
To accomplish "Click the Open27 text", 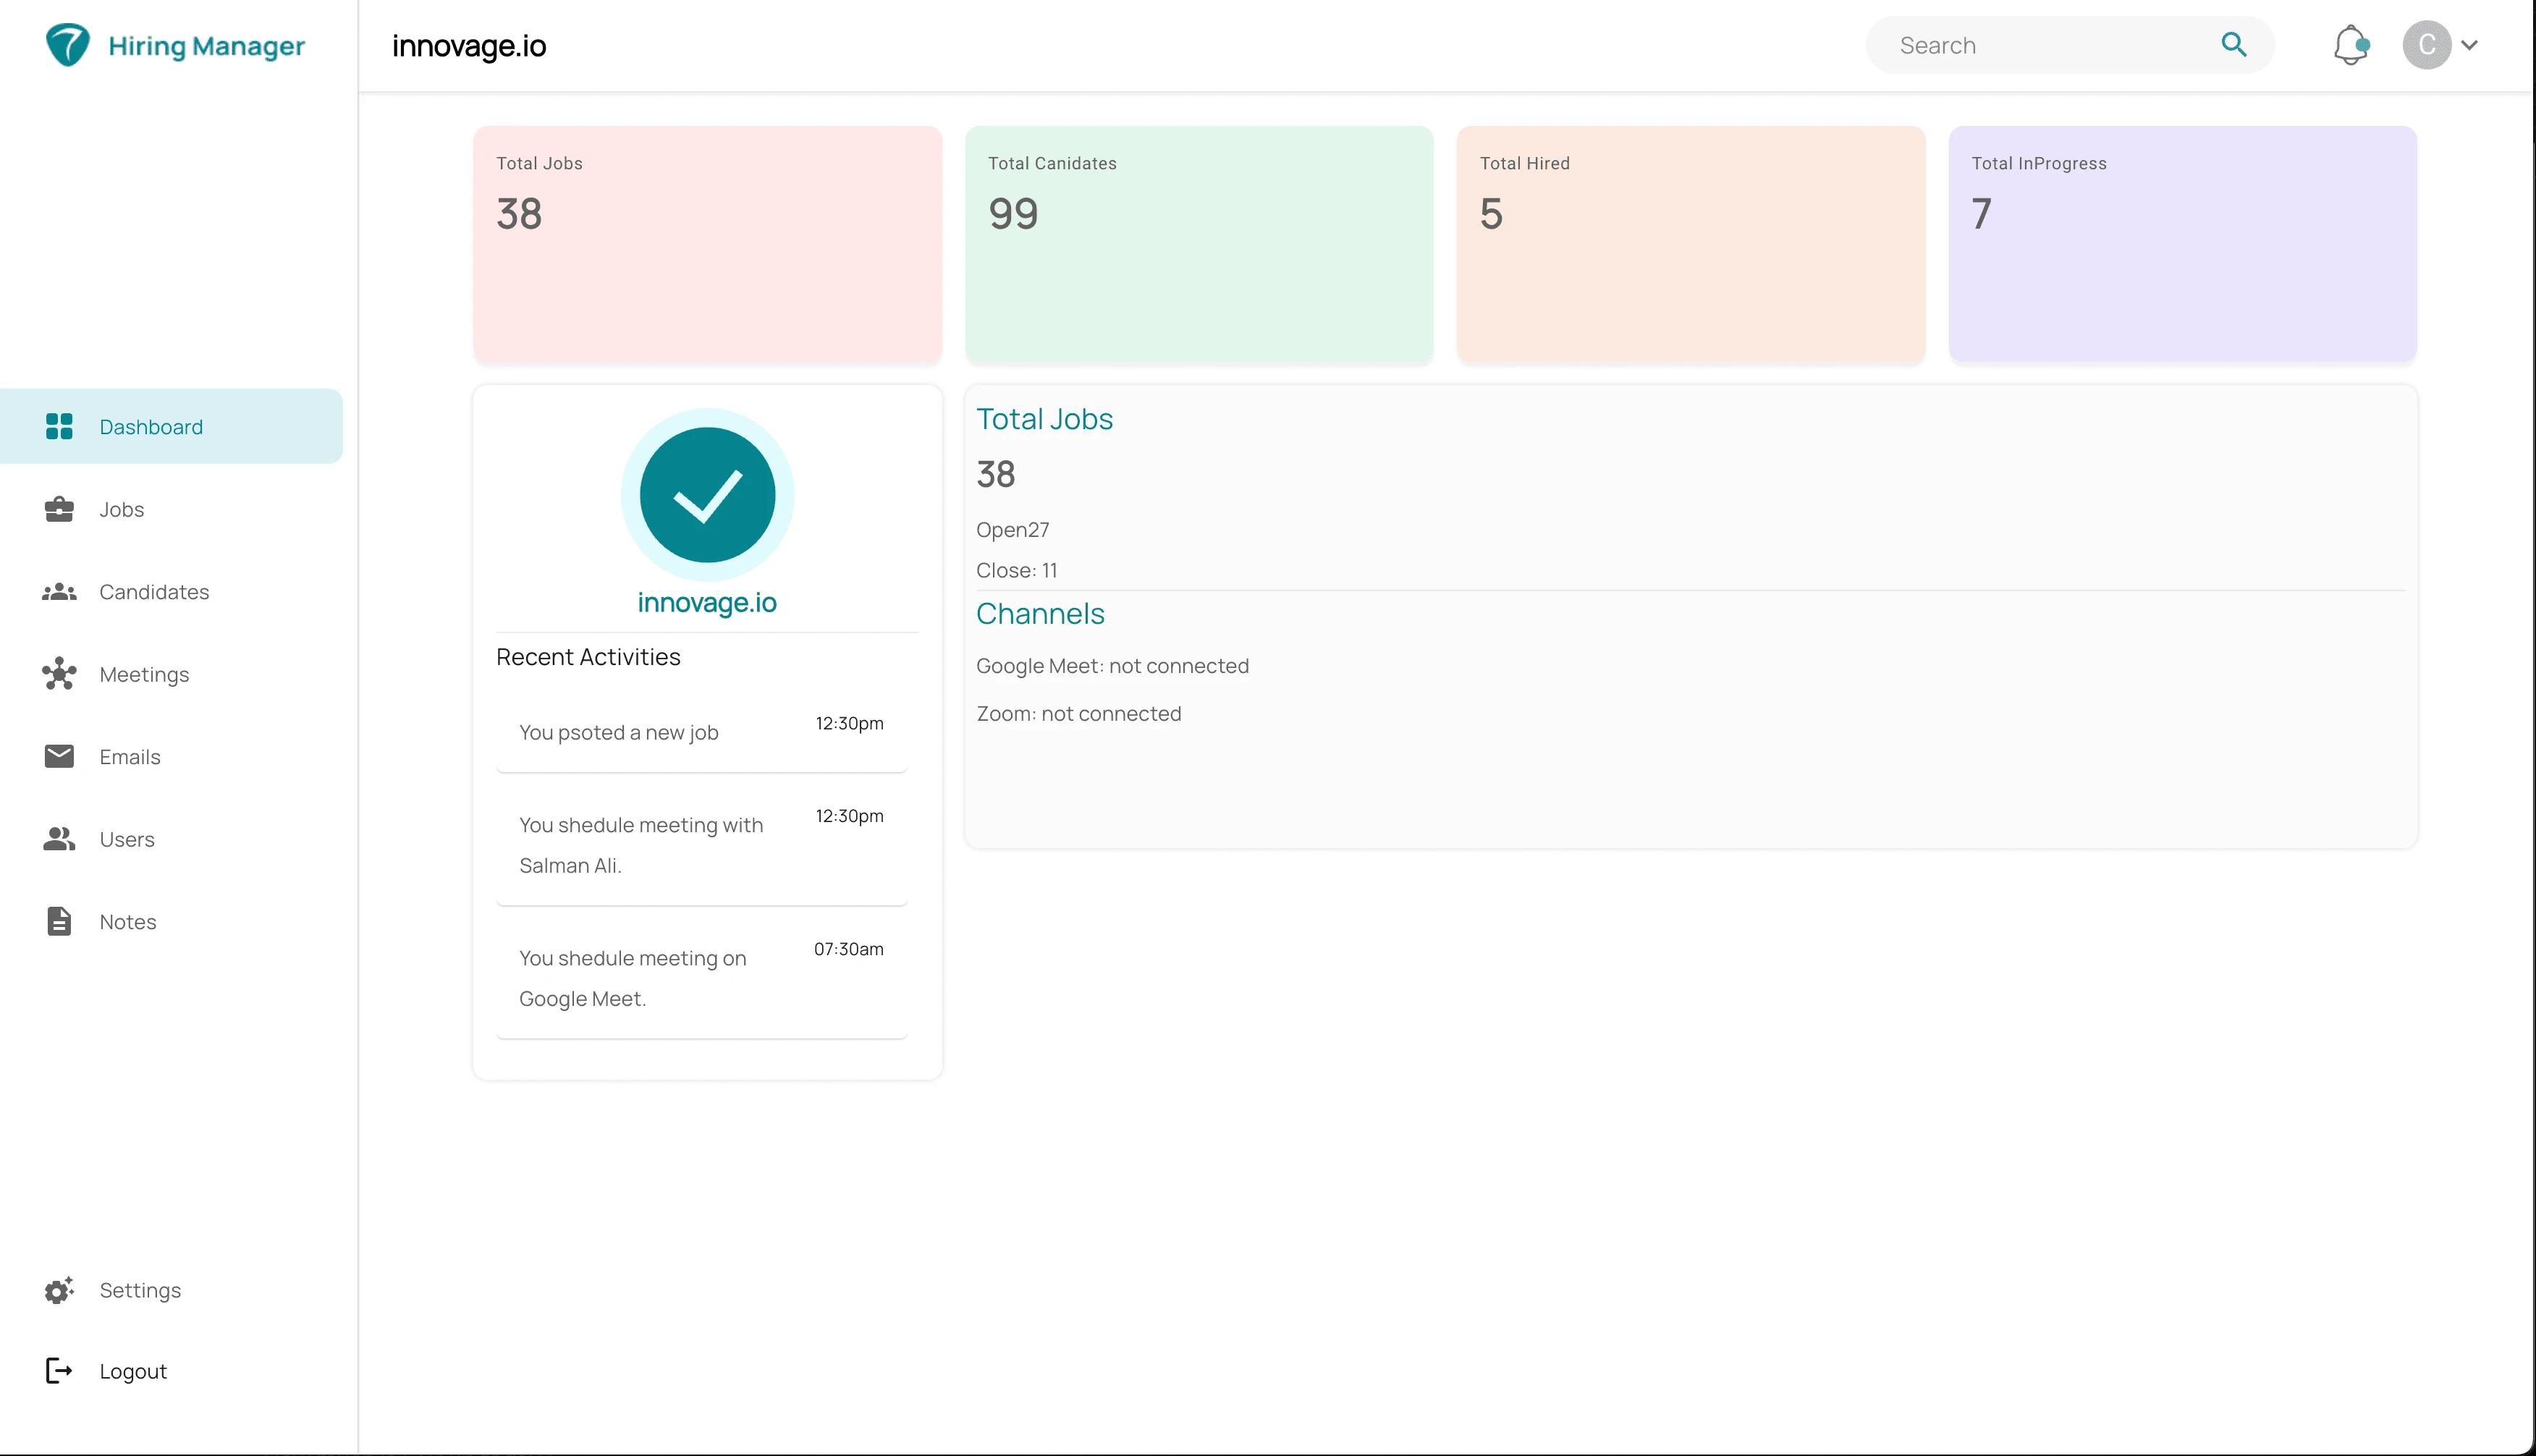I will [1012, 530].
